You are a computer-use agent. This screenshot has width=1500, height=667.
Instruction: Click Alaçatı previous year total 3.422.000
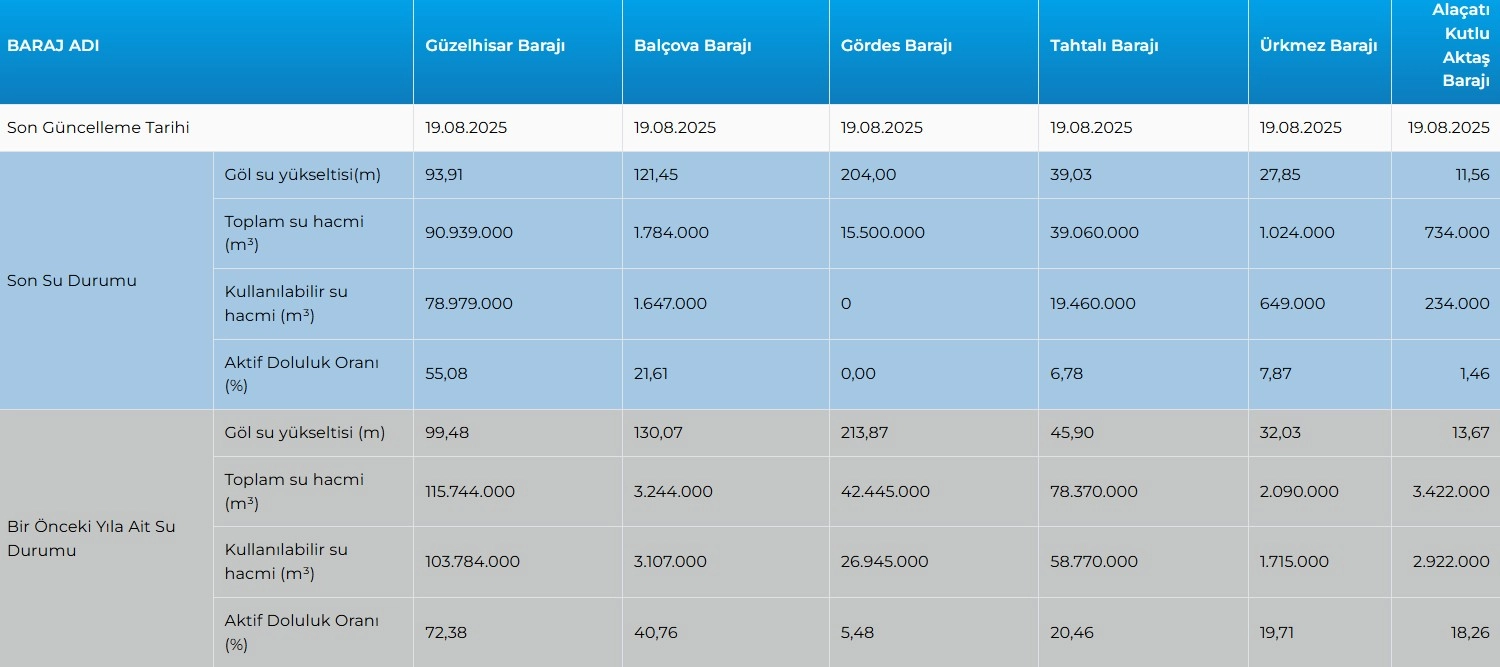point(1451,492)
